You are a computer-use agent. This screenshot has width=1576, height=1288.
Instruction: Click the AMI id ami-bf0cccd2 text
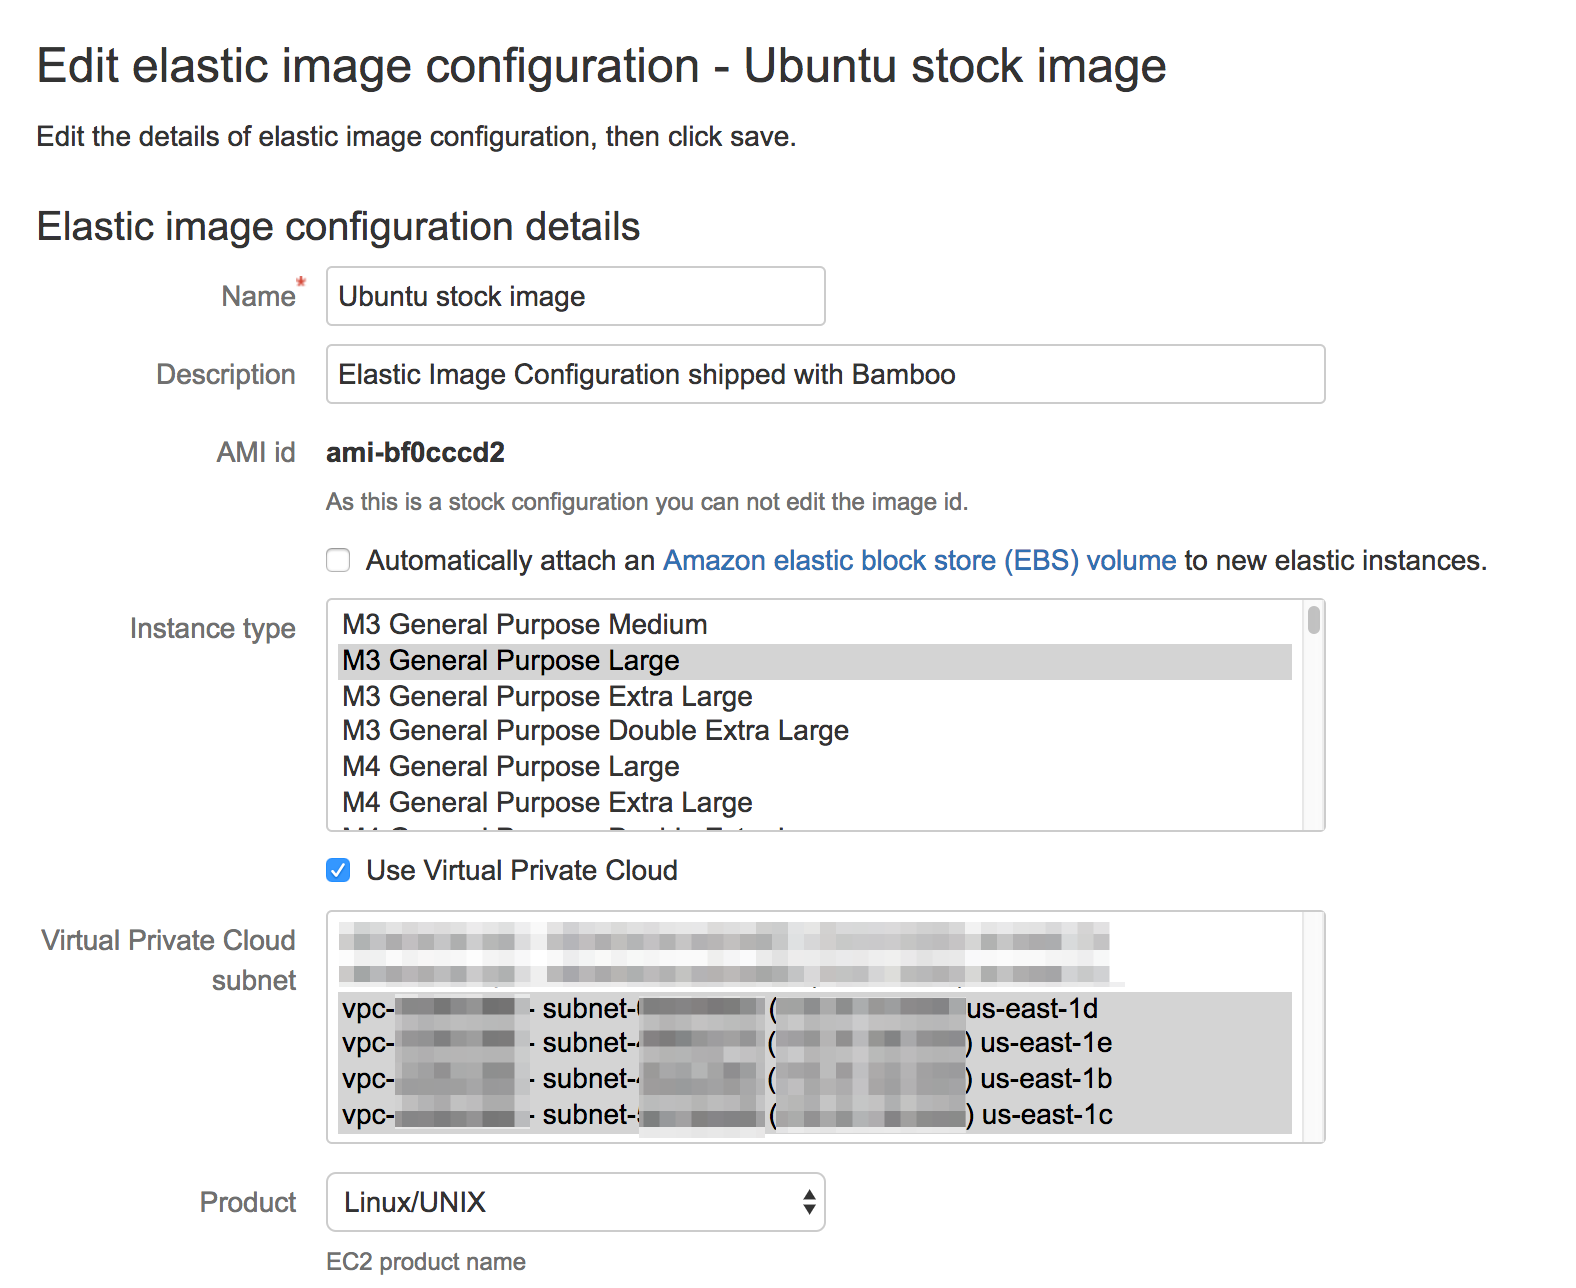tap(415, 453)
